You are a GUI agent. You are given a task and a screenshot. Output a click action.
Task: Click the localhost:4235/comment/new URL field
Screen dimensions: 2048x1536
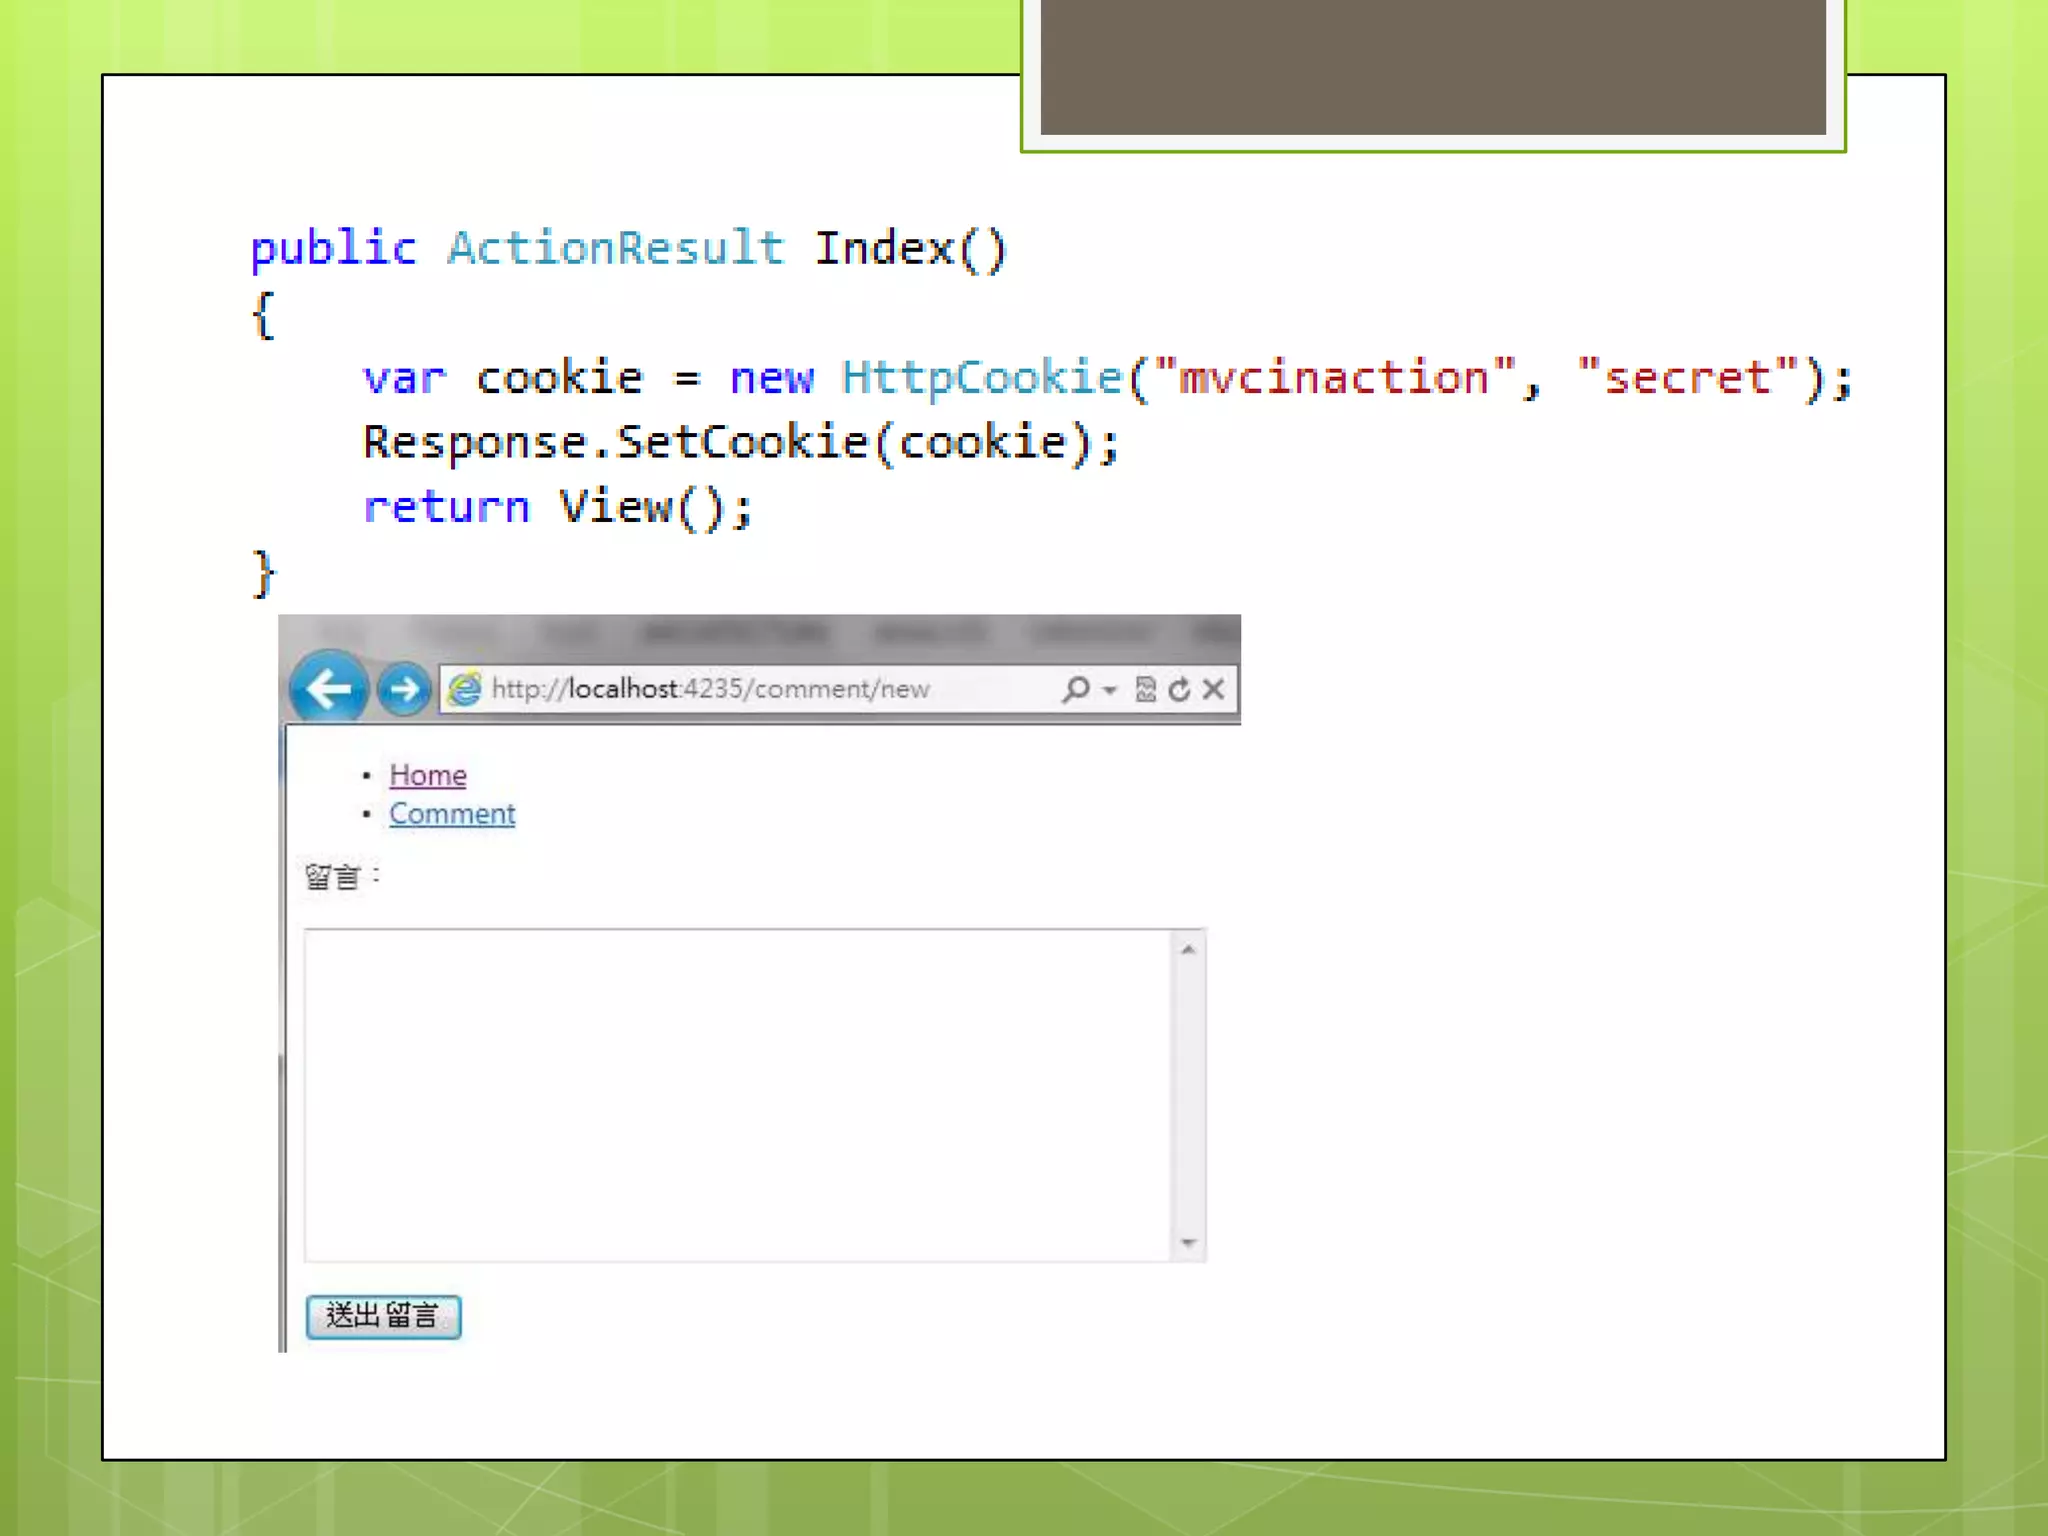(710, 689)
